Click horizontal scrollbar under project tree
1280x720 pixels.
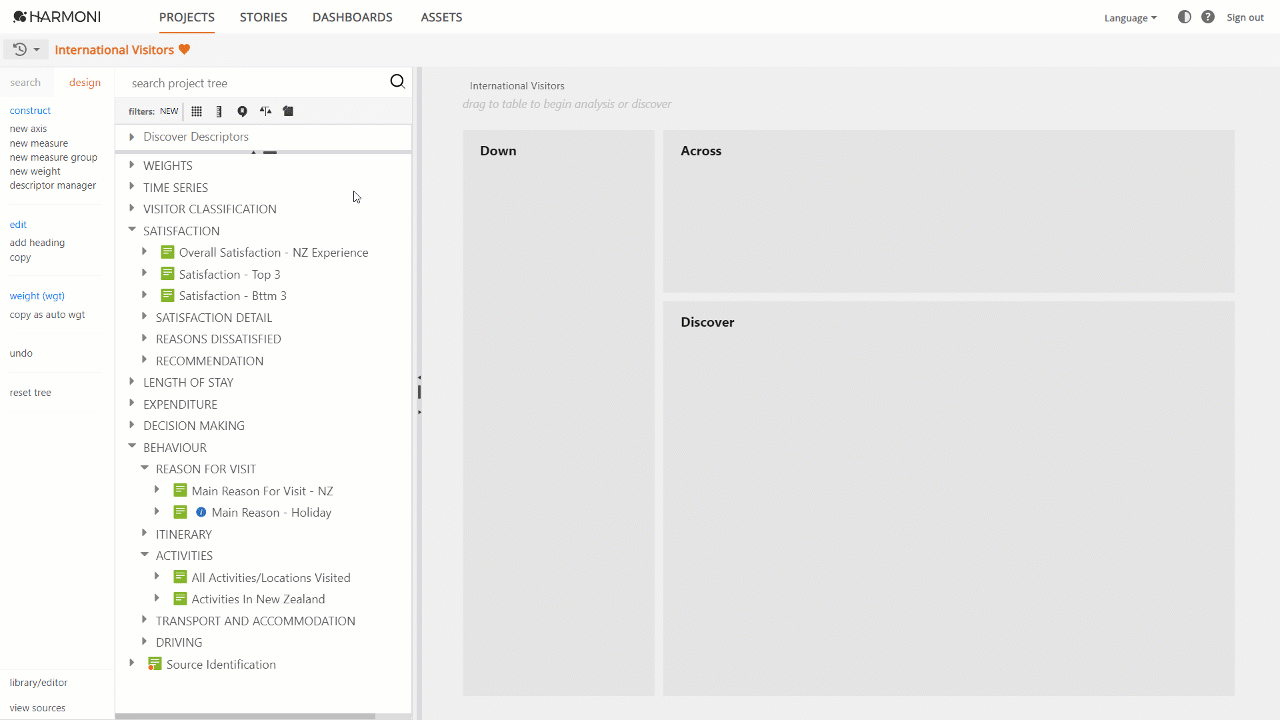(x=245, y=716)
